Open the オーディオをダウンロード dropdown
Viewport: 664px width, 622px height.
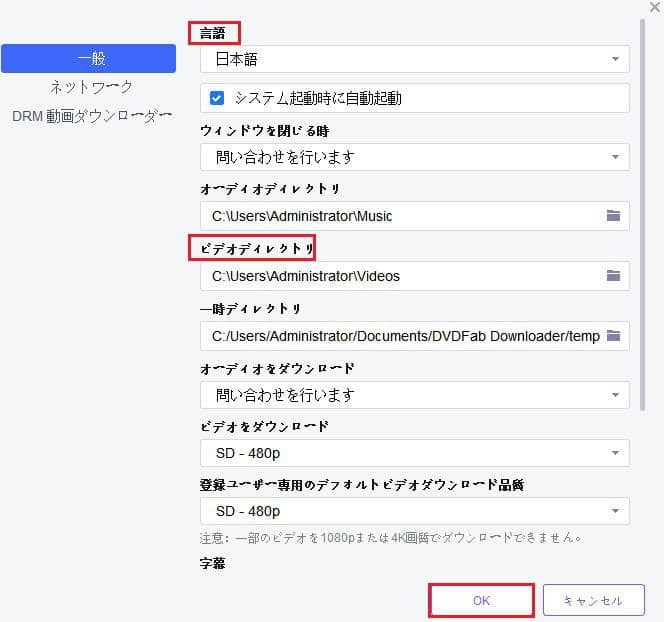414,395
